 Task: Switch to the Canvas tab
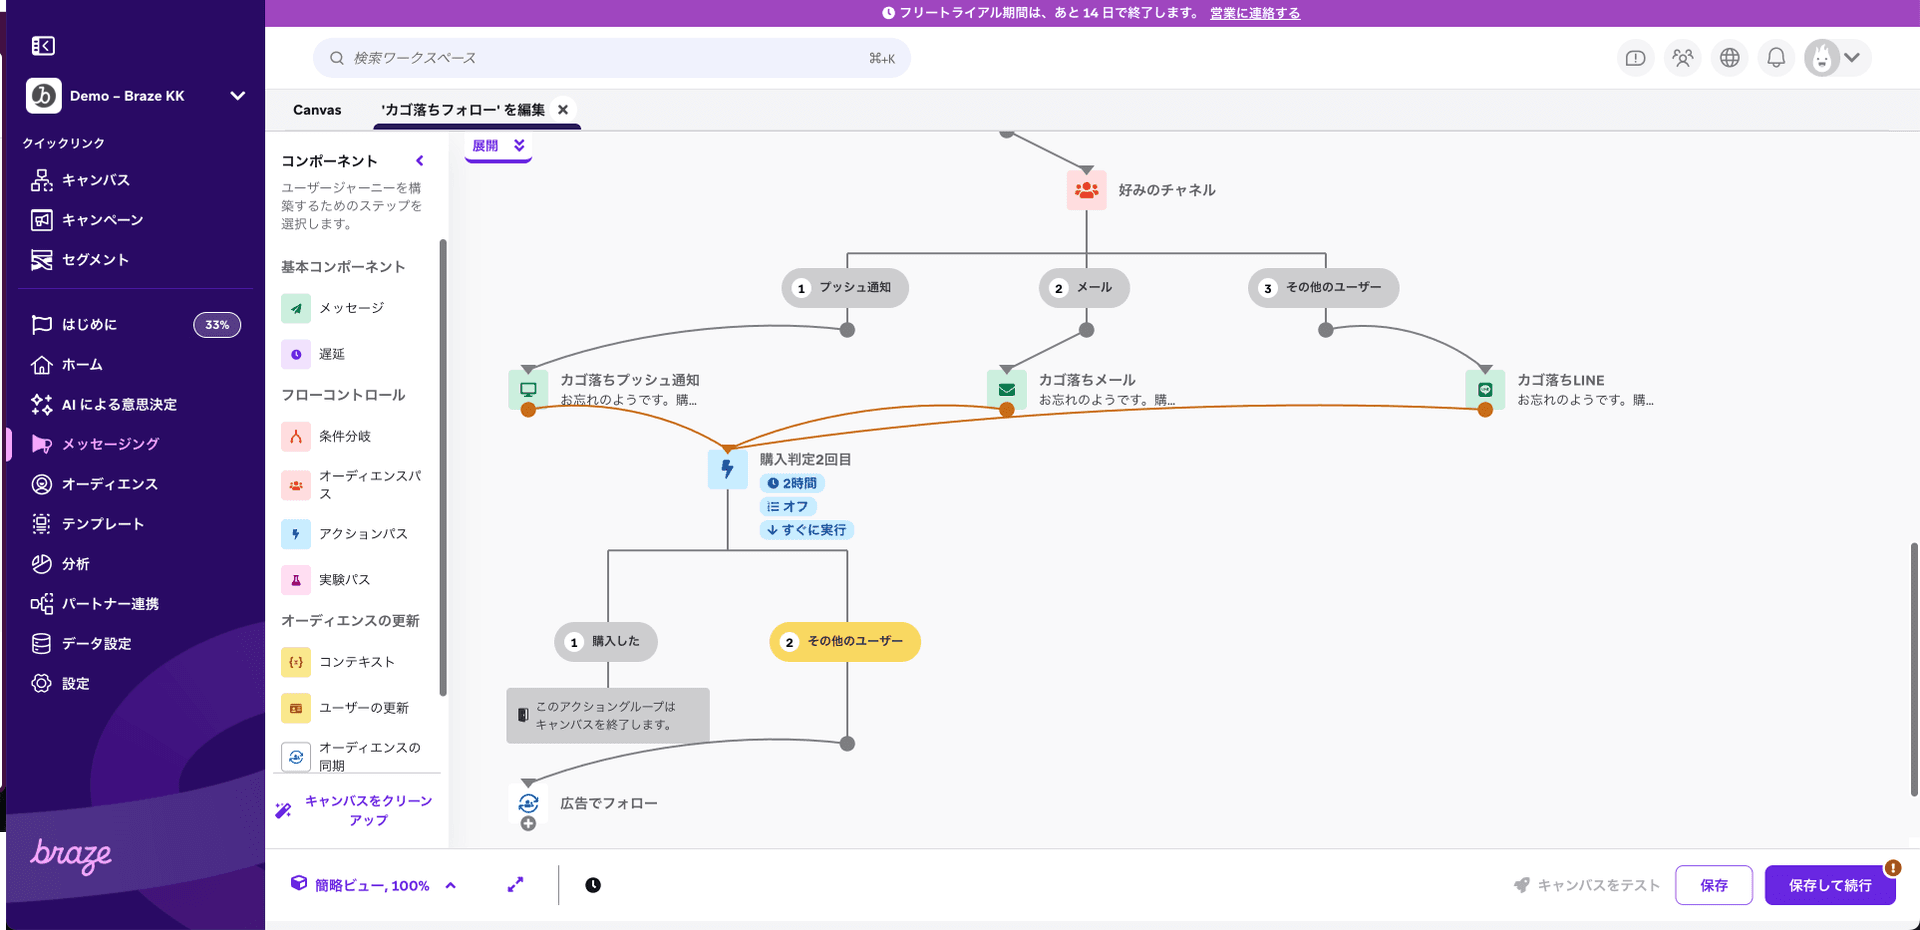pos(317,110)
